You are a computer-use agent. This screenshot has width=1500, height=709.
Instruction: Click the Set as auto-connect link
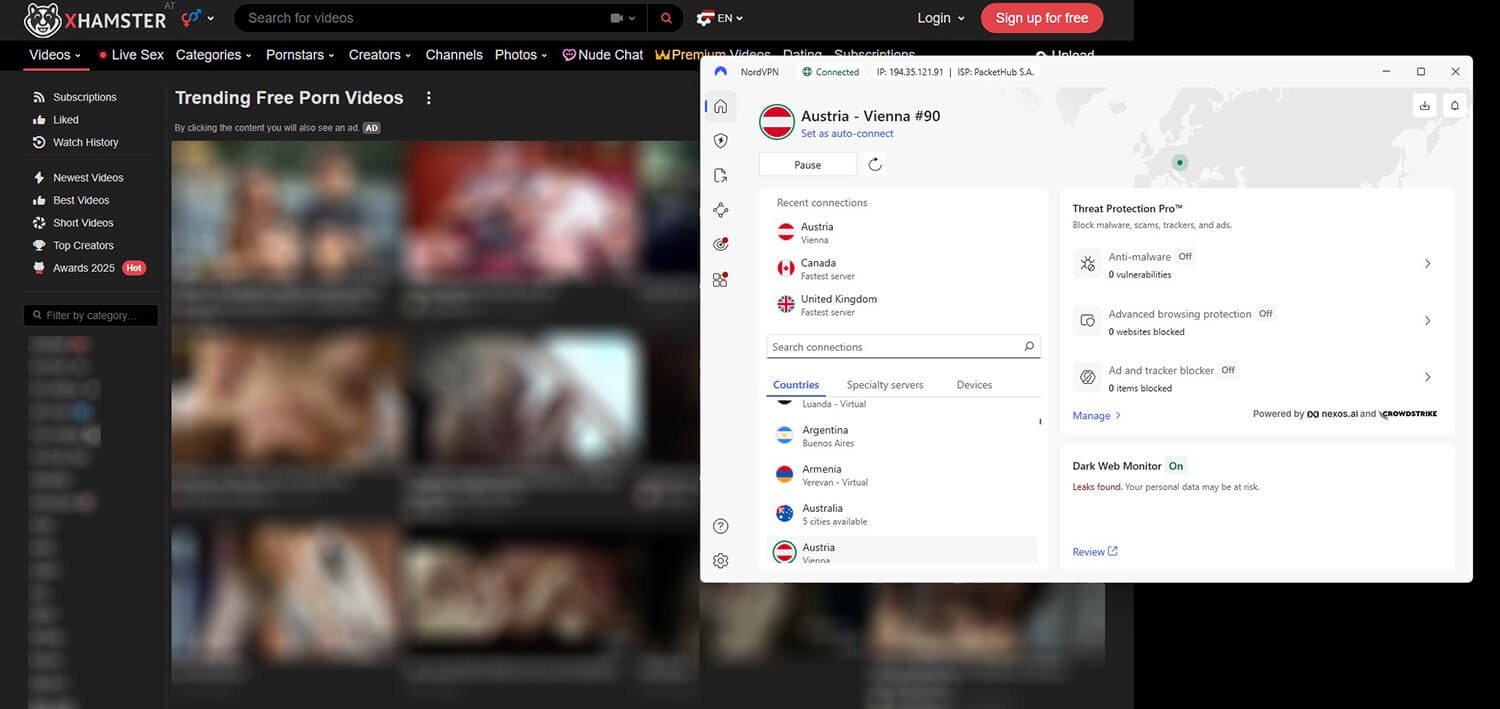tap(847, 134)
